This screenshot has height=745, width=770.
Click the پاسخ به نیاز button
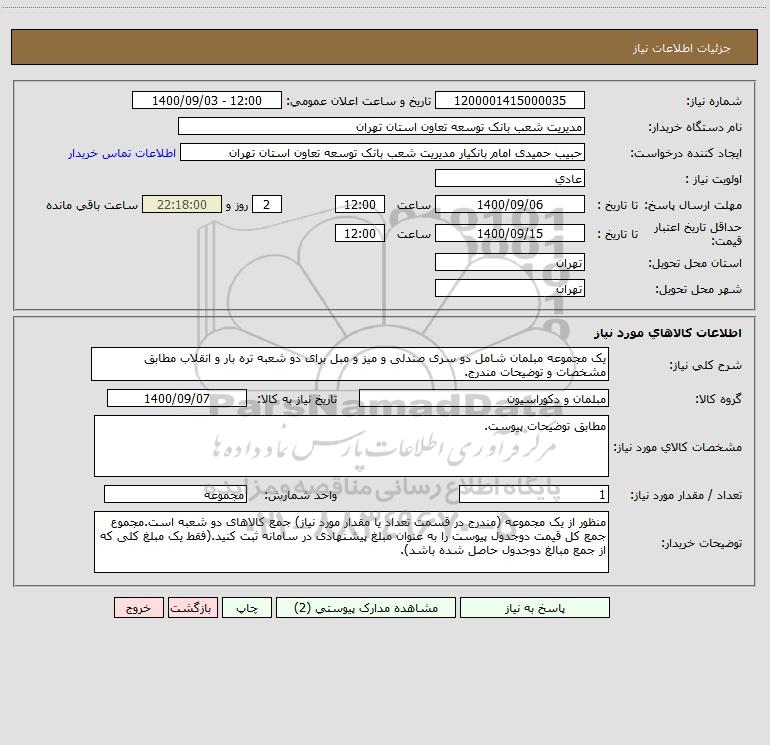point(535,608)
